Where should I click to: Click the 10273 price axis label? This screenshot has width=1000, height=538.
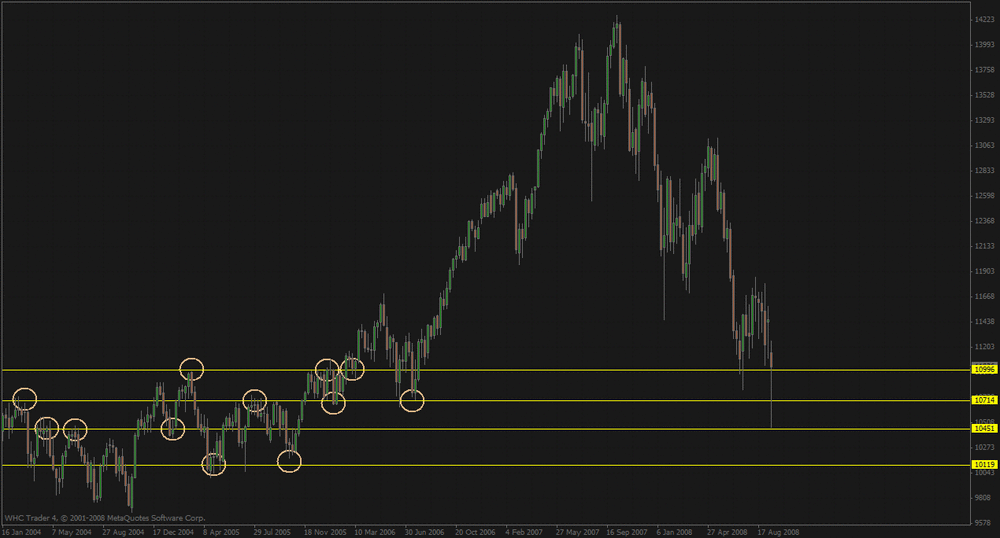[x=984, y=447]
